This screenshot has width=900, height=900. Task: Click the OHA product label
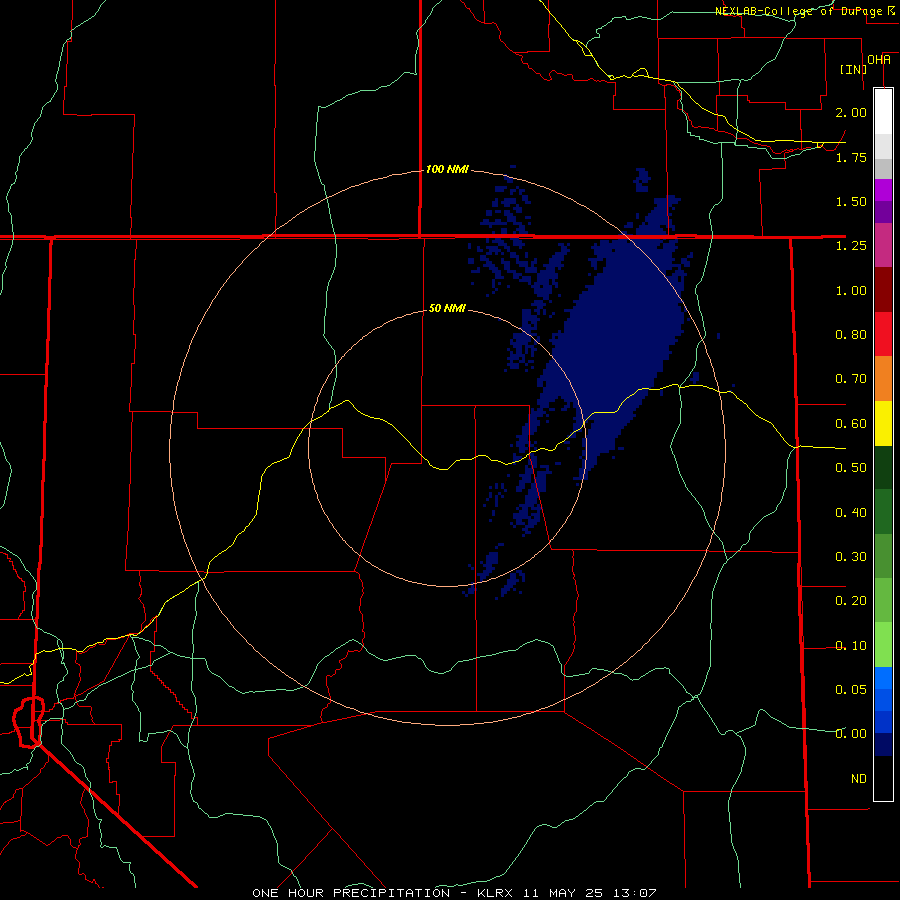[x=879, y=60]
